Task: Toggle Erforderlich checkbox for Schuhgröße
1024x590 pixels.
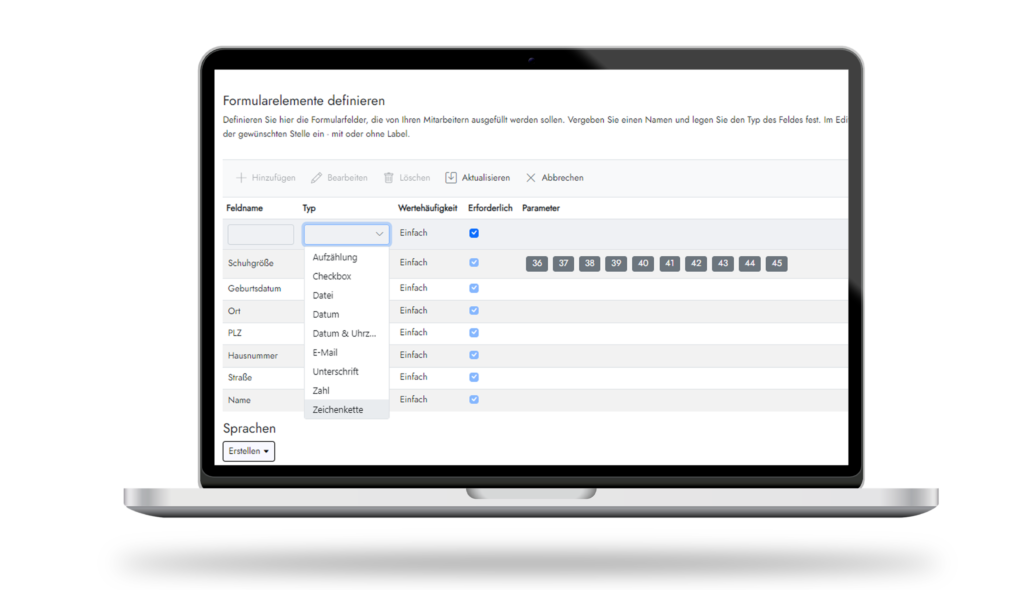Action: tap(474, 263)
